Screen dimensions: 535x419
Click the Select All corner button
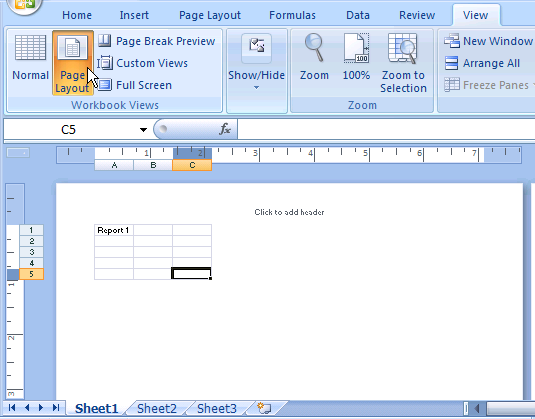pos(18,153)
